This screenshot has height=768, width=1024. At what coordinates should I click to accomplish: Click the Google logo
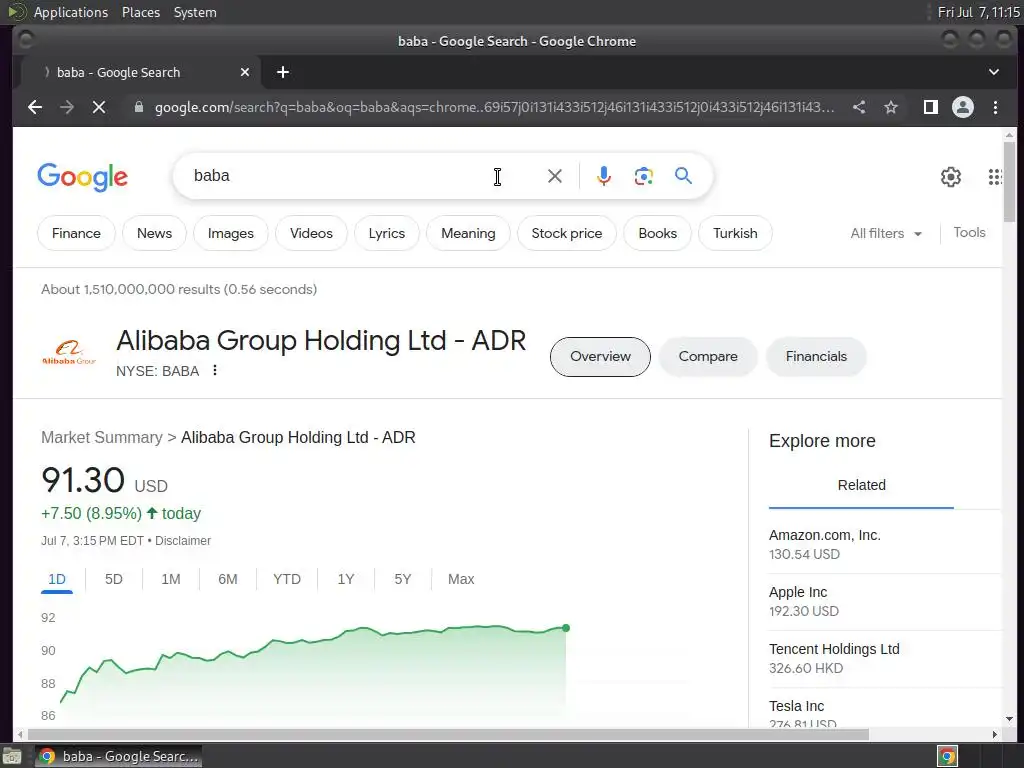pyautogui.click(x=82, y=177)
